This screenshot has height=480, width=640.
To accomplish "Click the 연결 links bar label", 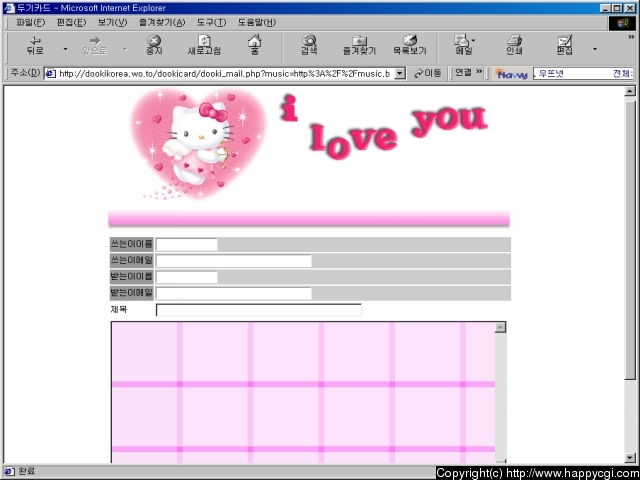I will [463, 73].
